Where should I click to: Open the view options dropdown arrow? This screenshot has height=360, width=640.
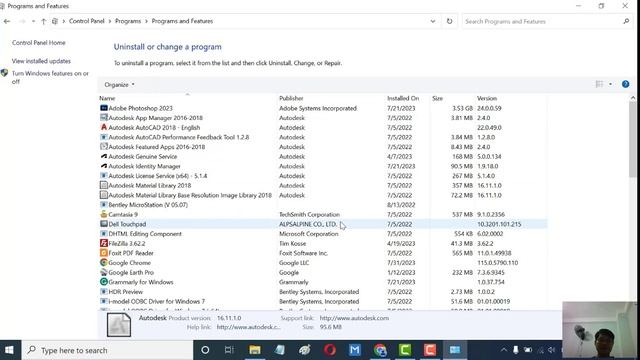(611, 84)
